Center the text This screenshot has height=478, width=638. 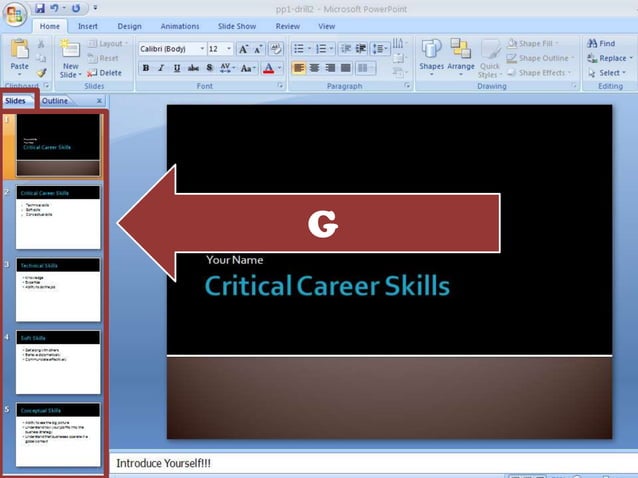(314, 68)
